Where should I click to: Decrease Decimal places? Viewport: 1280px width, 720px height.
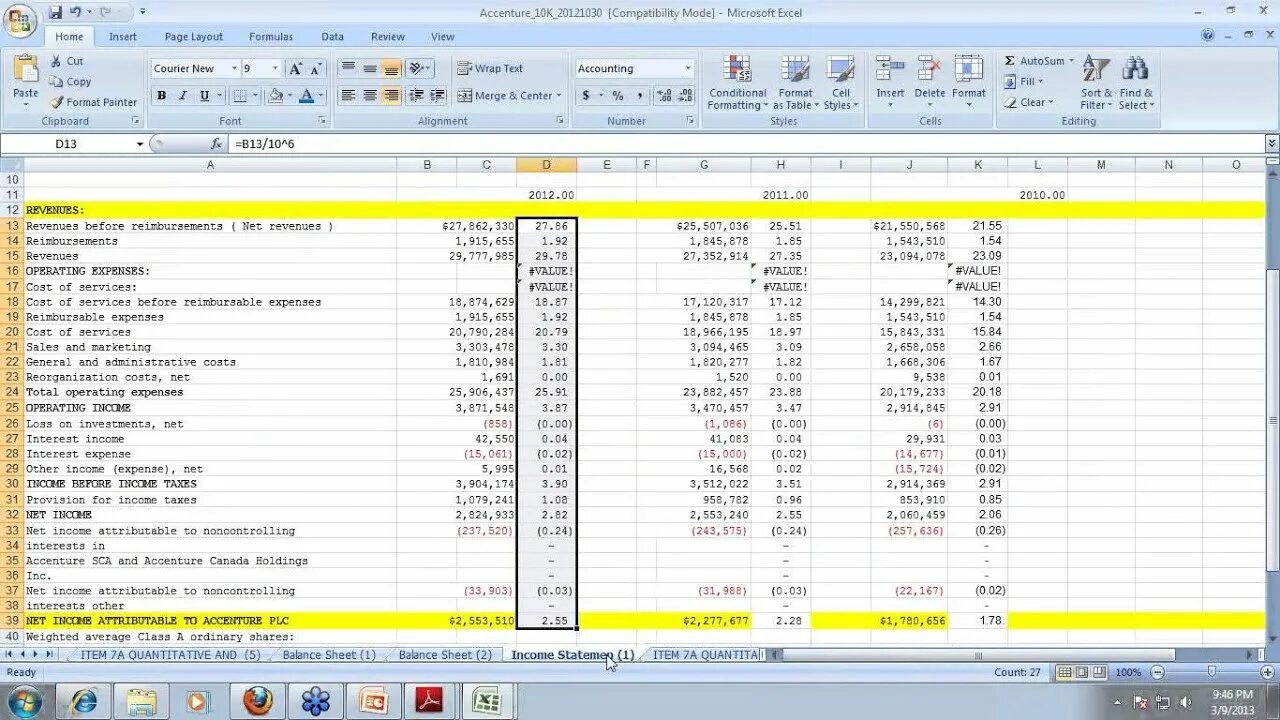pyautogui.click(x=685, y=96)
